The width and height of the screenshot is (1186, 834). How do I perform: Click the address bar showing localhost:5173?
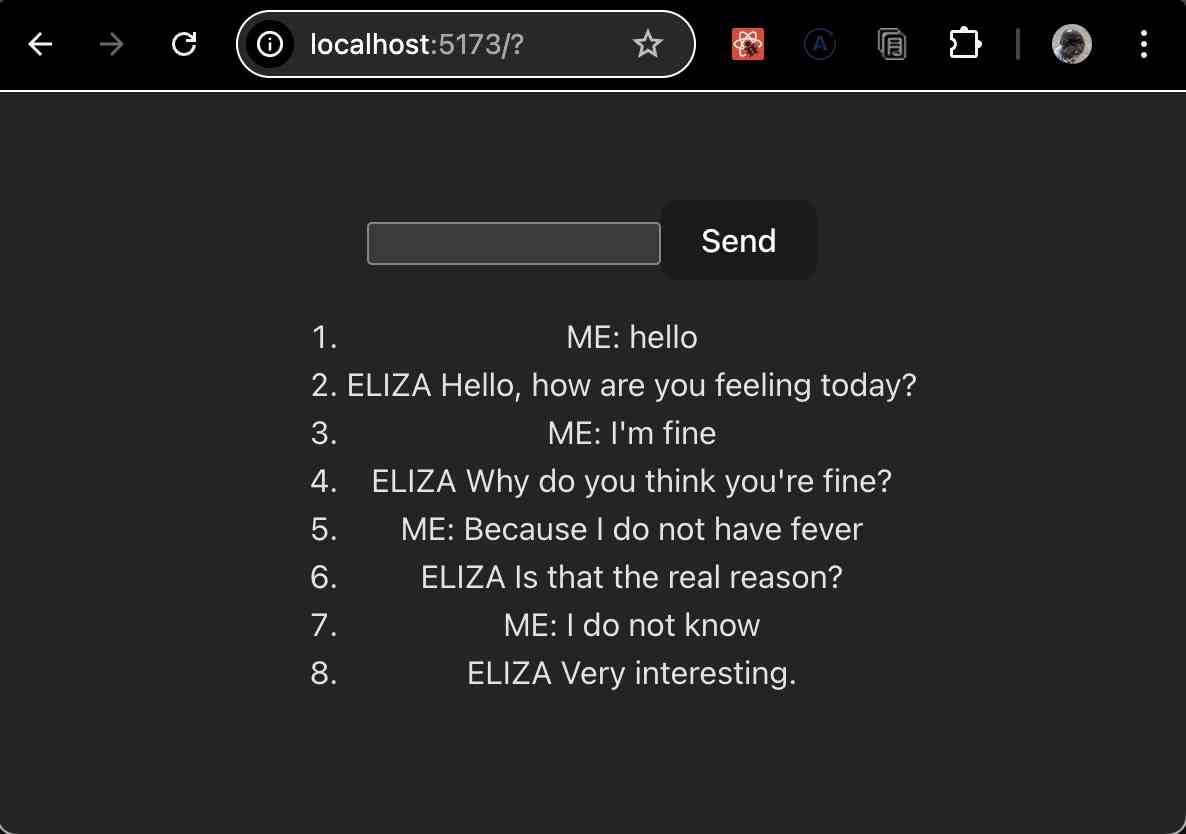pyautogui.click(x=450, y=44)
